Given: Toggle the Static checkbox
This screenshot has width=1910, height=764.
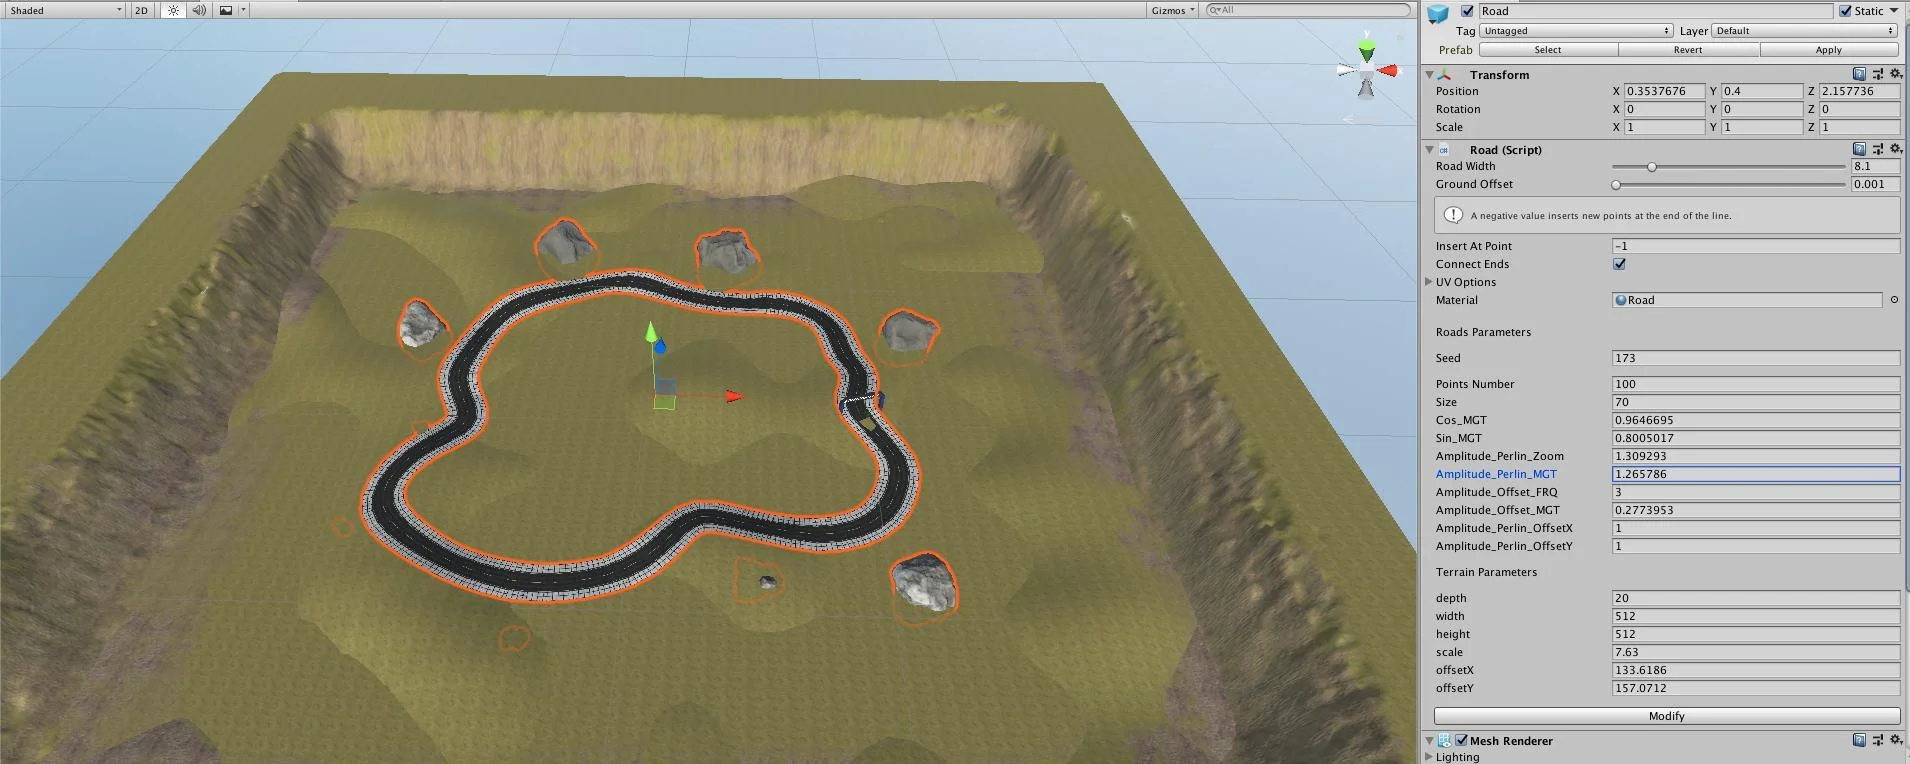Looking at the screenshot, I should point(1845,11).
